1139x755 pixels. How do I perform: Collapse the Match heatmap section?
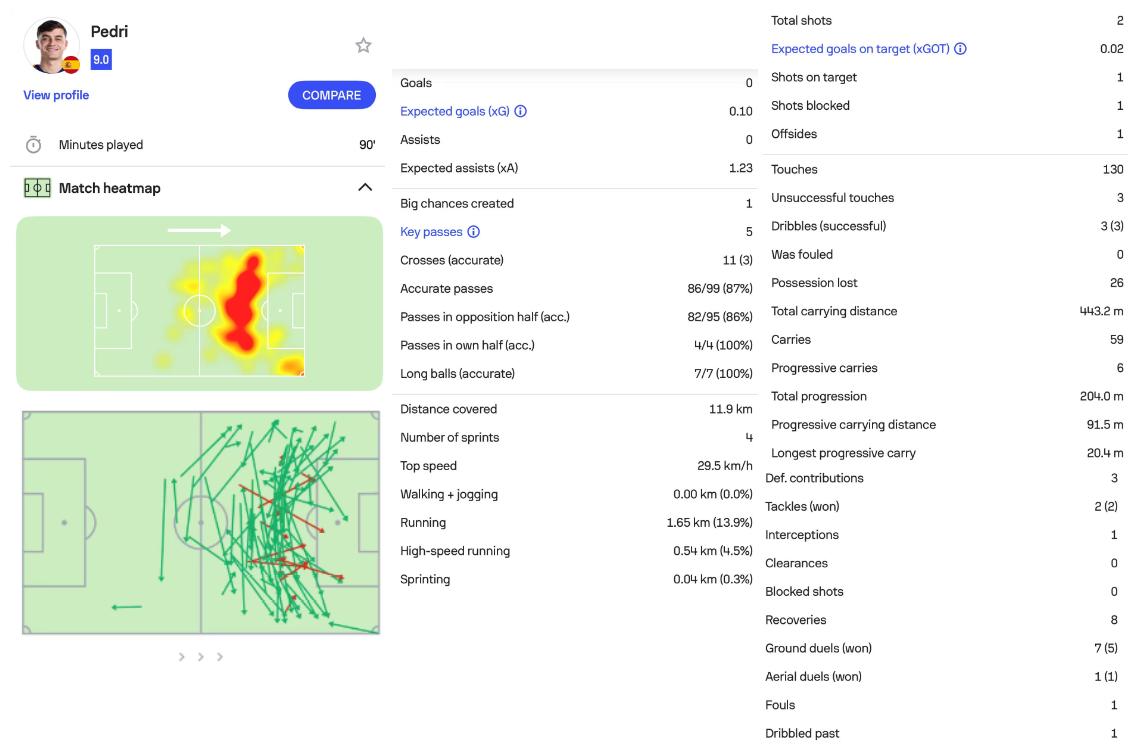click(x=365, y=187)
